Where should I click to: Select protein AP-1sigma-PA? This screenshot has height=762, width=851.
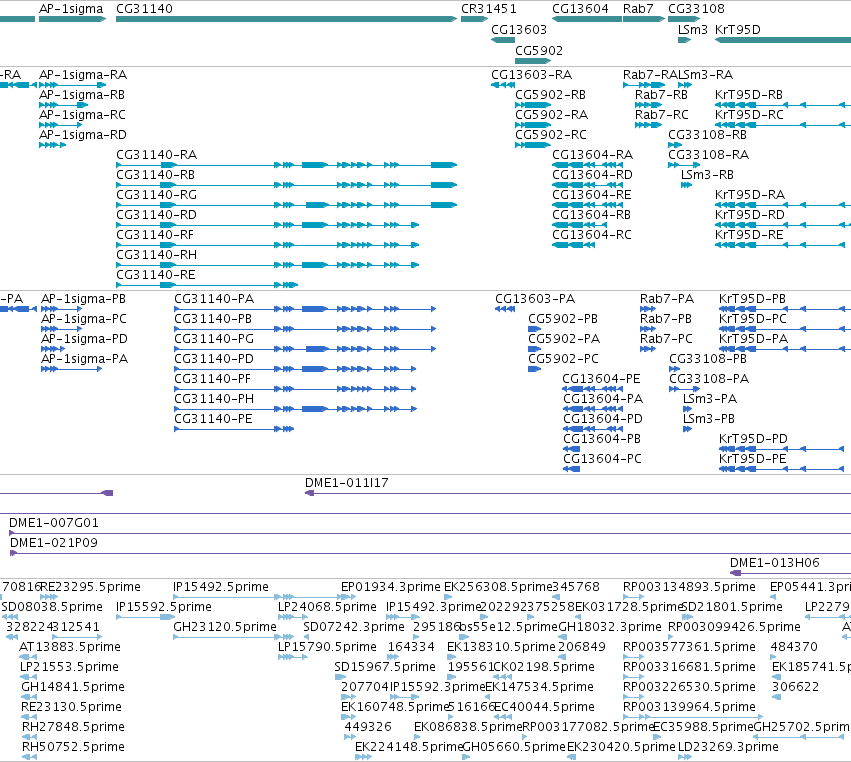(72, 369)
